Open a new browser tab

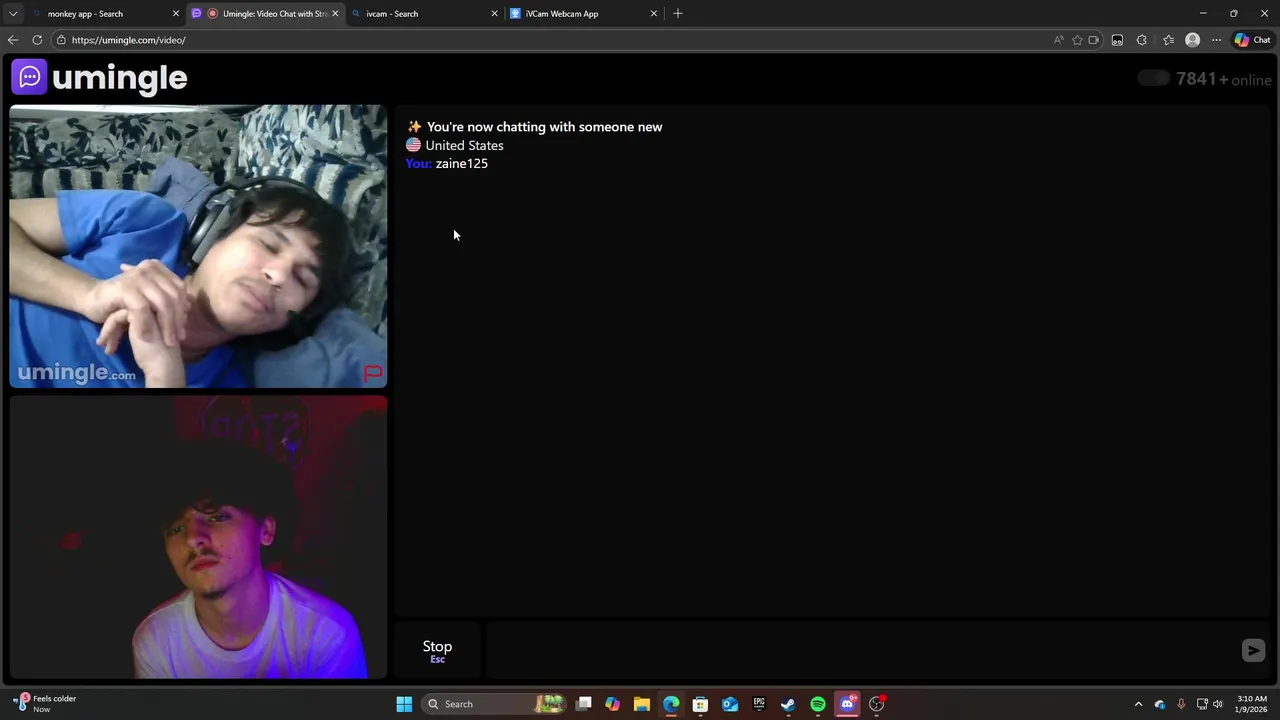click(x=678, y=14)
